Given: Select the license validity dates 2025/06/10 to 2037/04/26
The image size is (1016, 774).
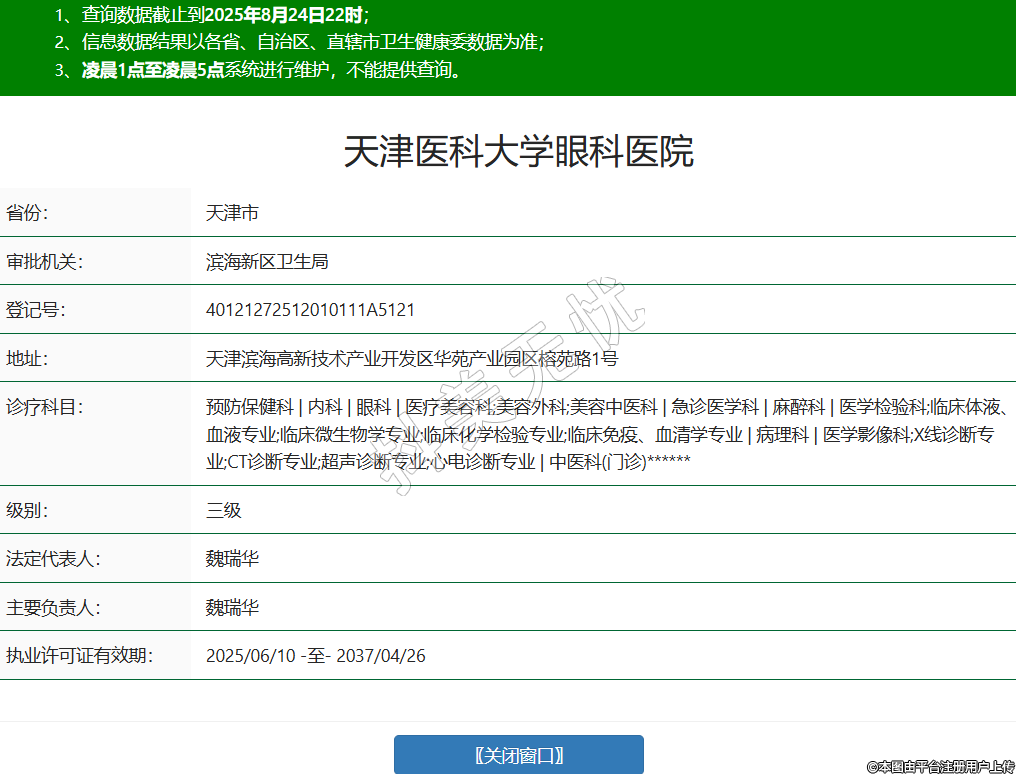Looking at the screenshot, I should coord(316,656).
